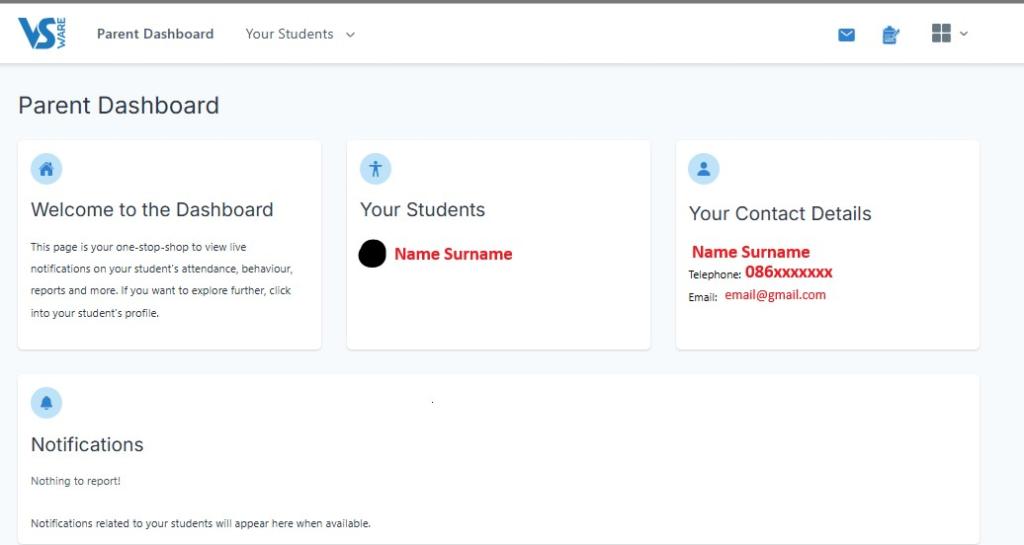Screen dimensions: 1024x545
Task: Click the Notifications heading
Action: [88, 444]
